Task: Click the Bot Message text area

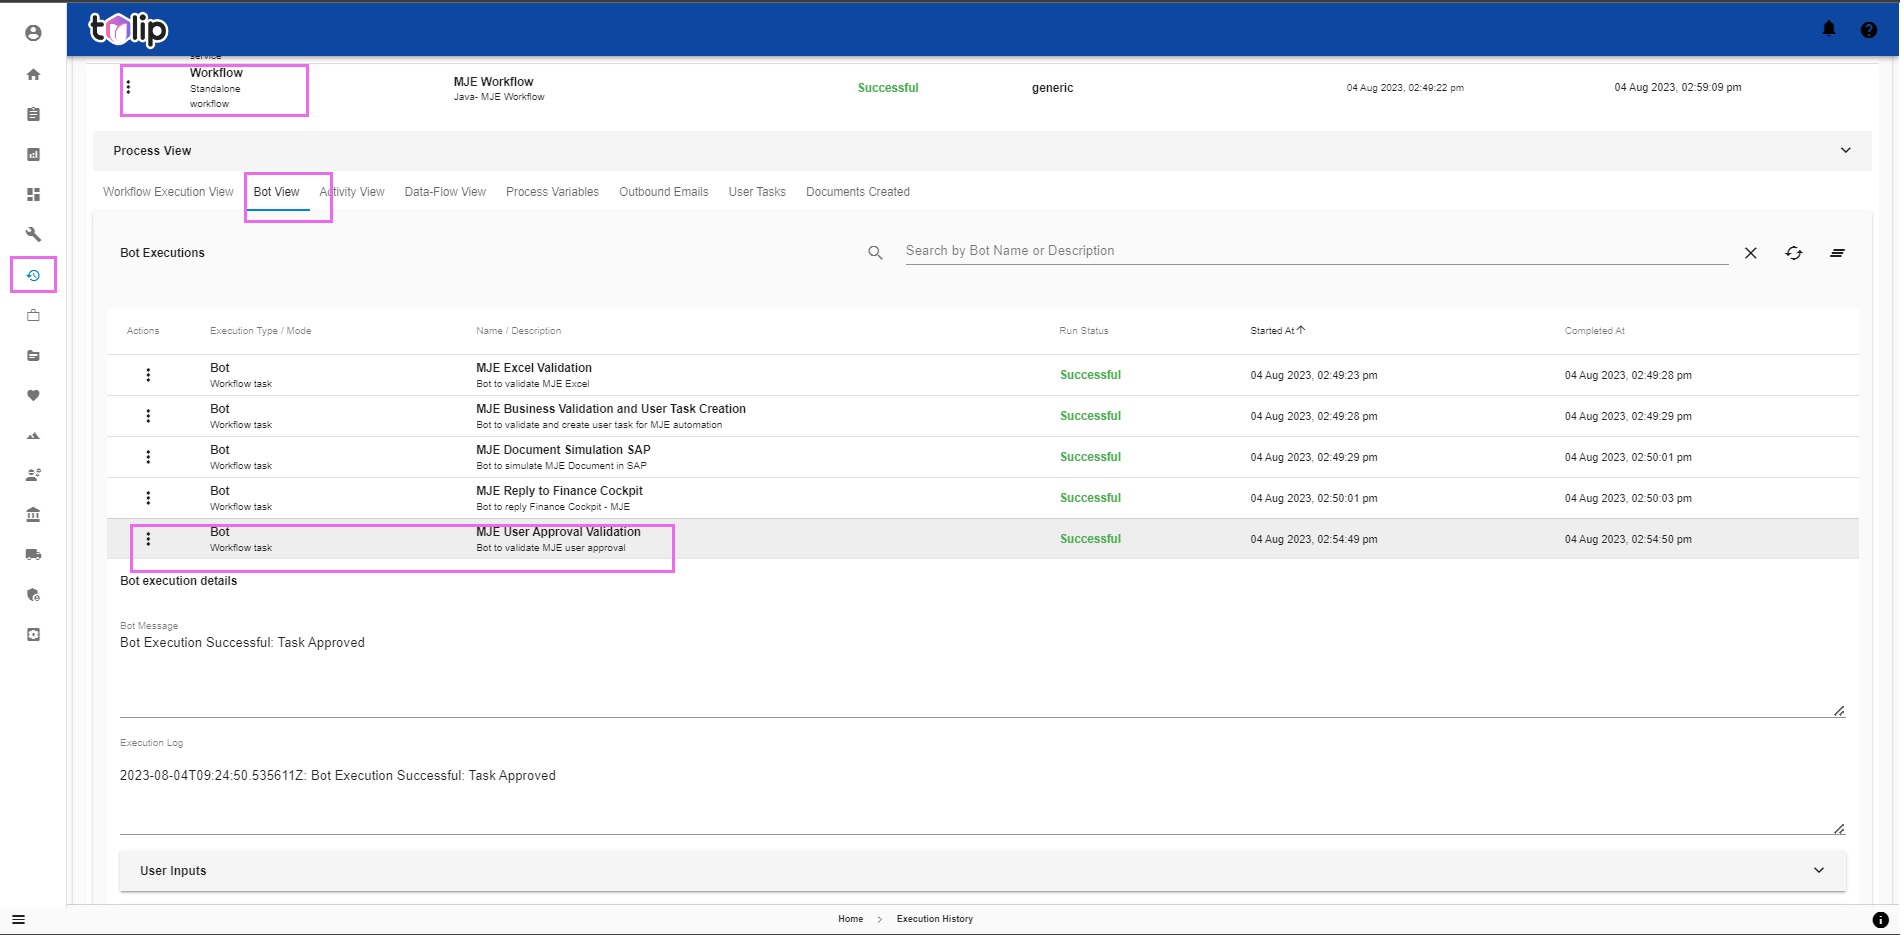Action: coord(982,674)
